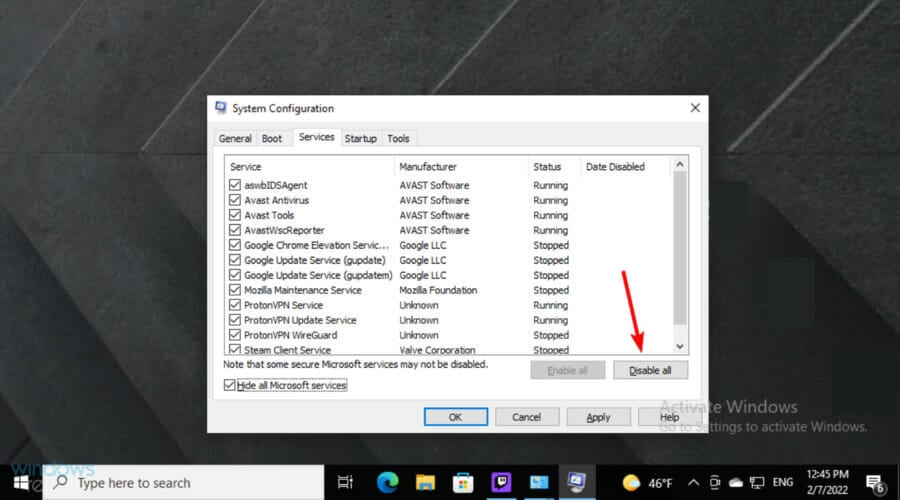The image size is (900, 500).
Task: Click the Apply button
Action: tap(598, 417)
